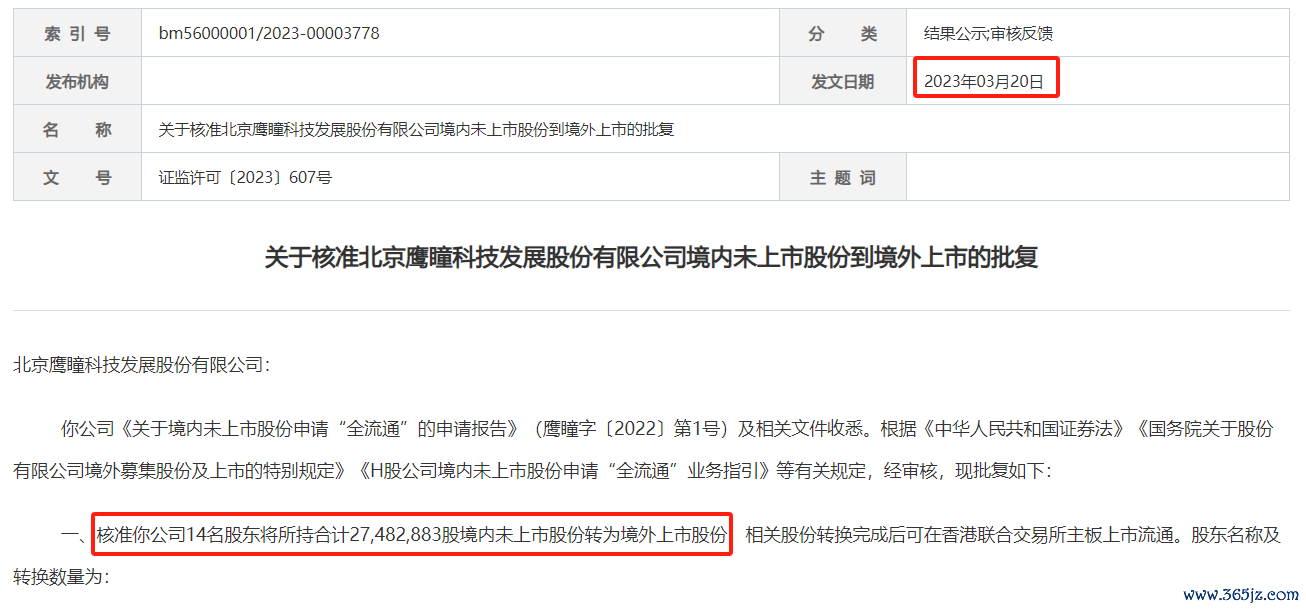This screenshot has width=1306, height=610.
Task: Click the highlighted sentence about 27,482,883 shares
Action: tap(412, 534)
